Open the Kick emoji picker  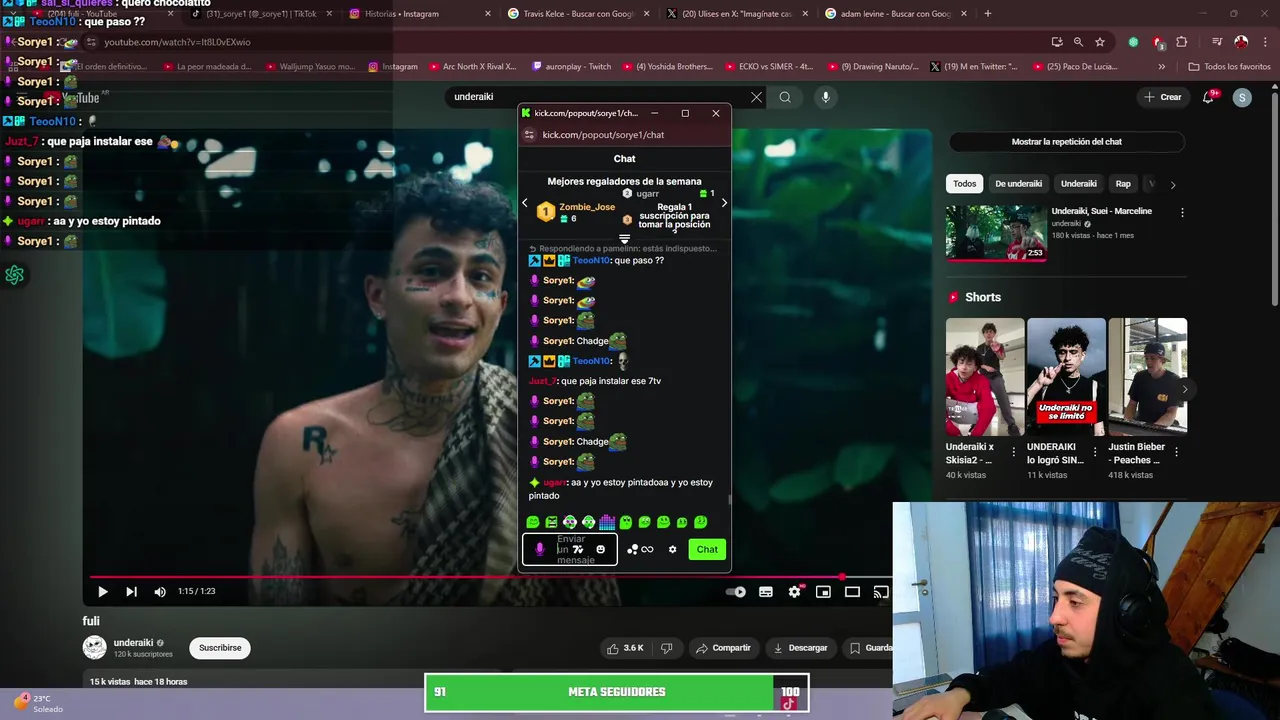click(x=600, y=549)
